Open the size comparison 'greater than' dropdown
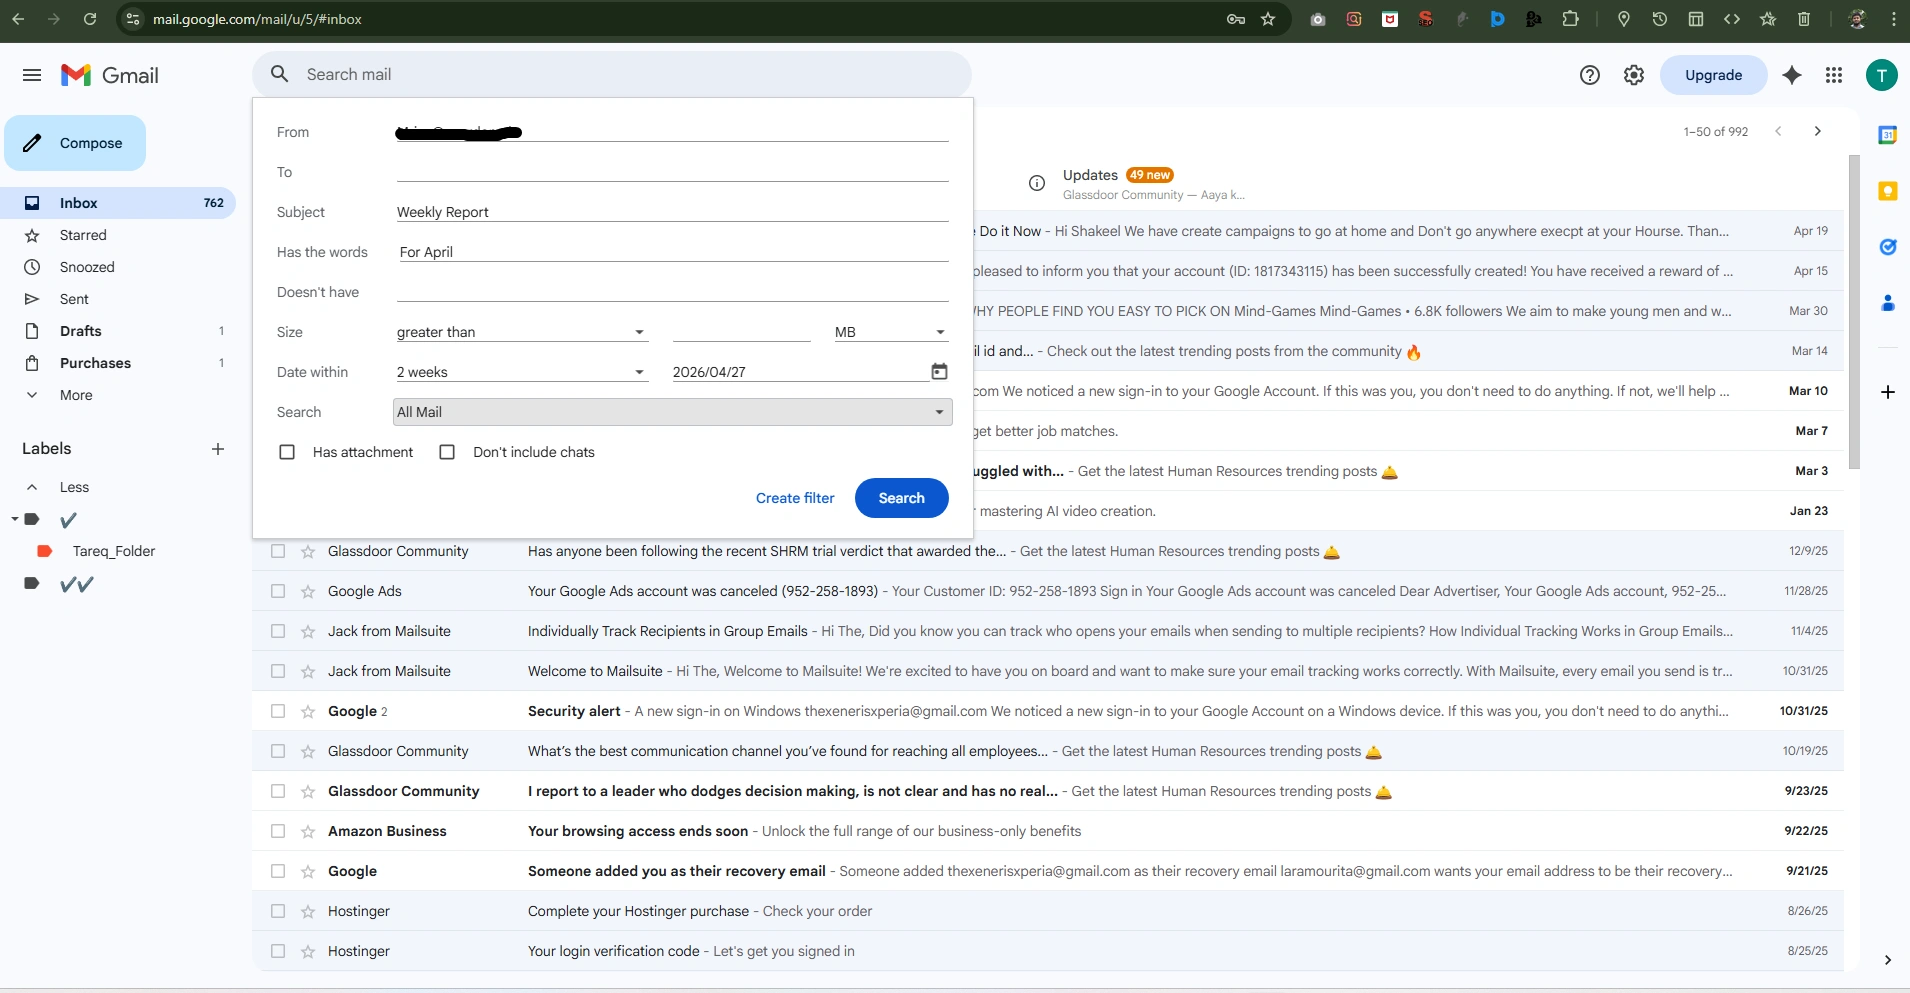 (x=522, y=332)
